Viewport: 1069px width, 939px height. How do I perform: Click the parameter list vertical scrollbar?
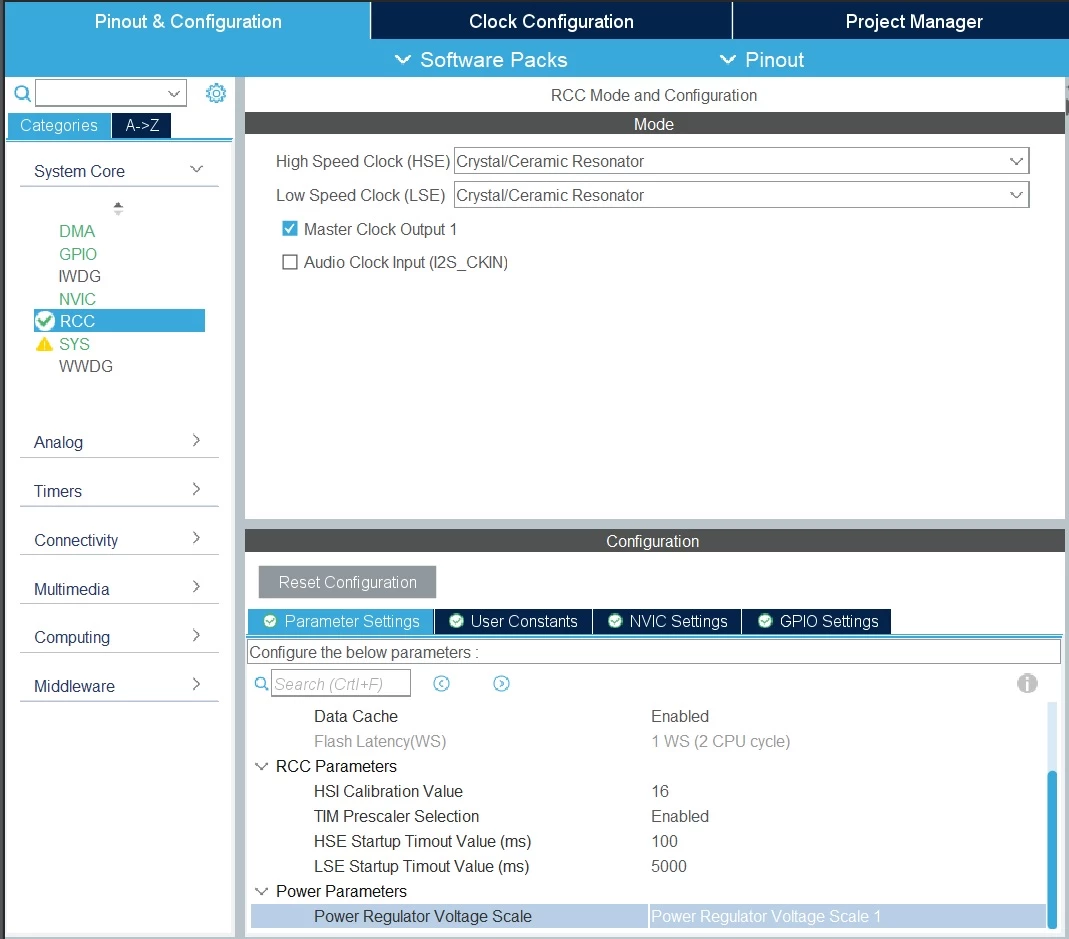[x=1051, y=848]
